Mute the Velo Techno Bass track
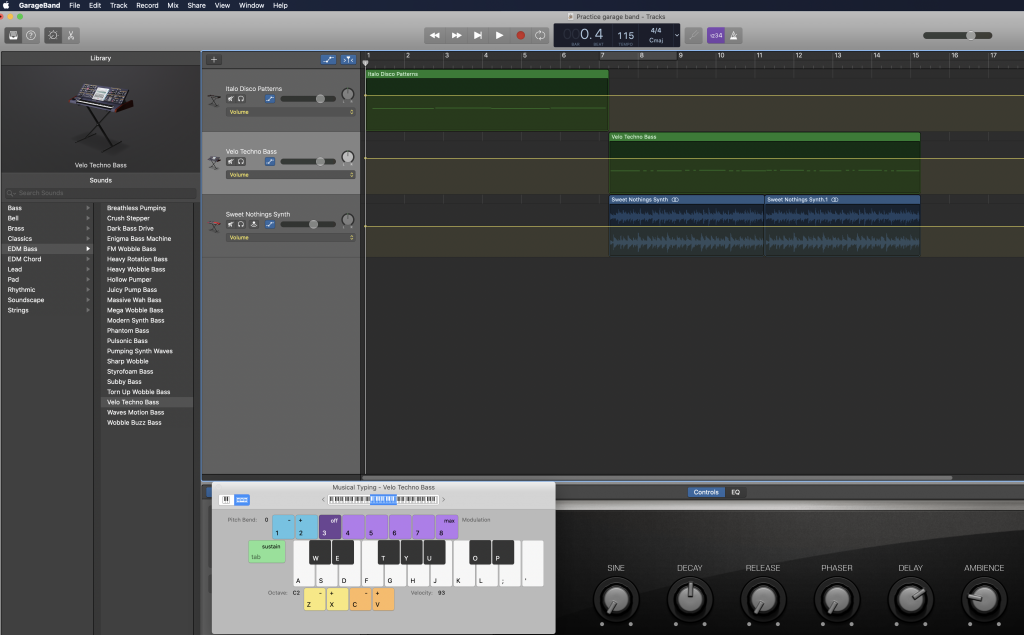1024x635 pixels. [231, 161]
